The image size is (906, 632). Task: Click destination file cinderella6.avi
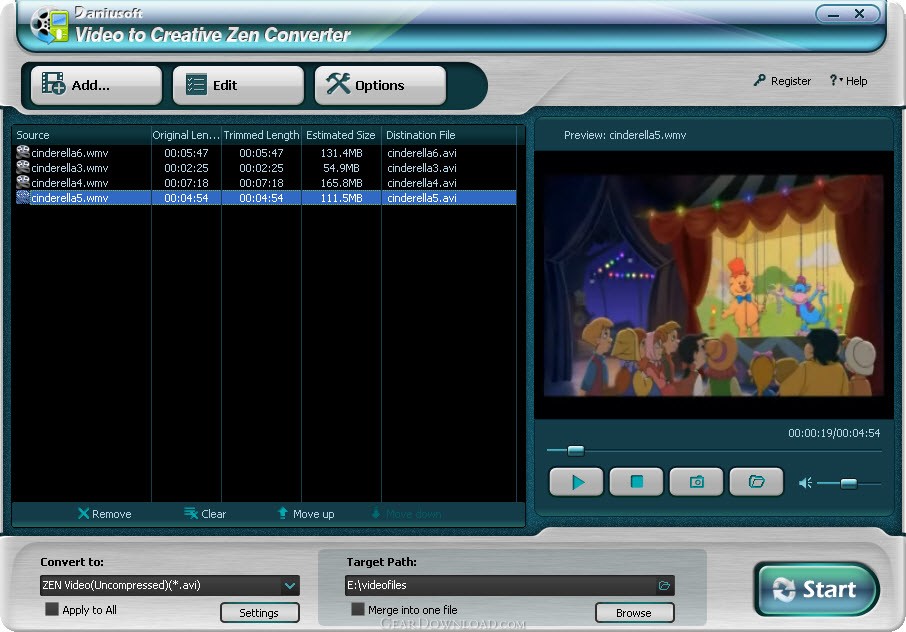click(x=422, y=153)
